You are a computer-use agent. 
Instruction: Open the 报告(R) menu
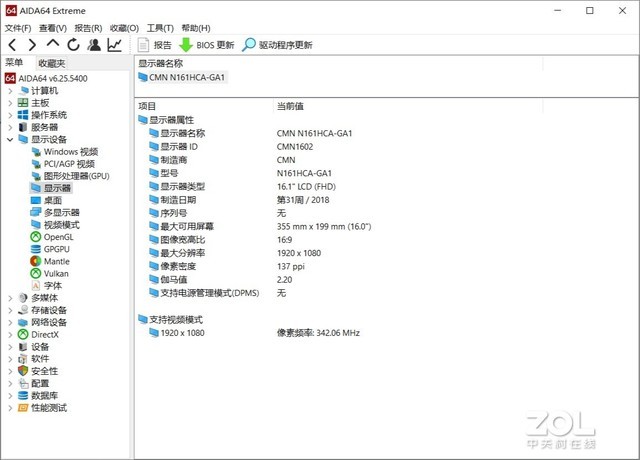[88, 28]
